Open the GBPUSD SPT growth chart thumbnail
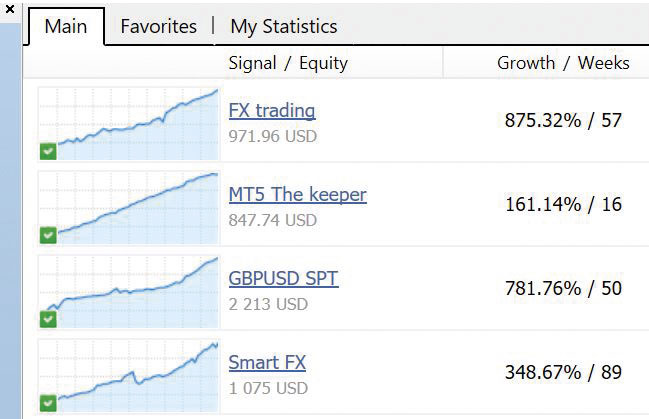Image resolution: width=649 pixels, height=419 pixels. point(130,290)
